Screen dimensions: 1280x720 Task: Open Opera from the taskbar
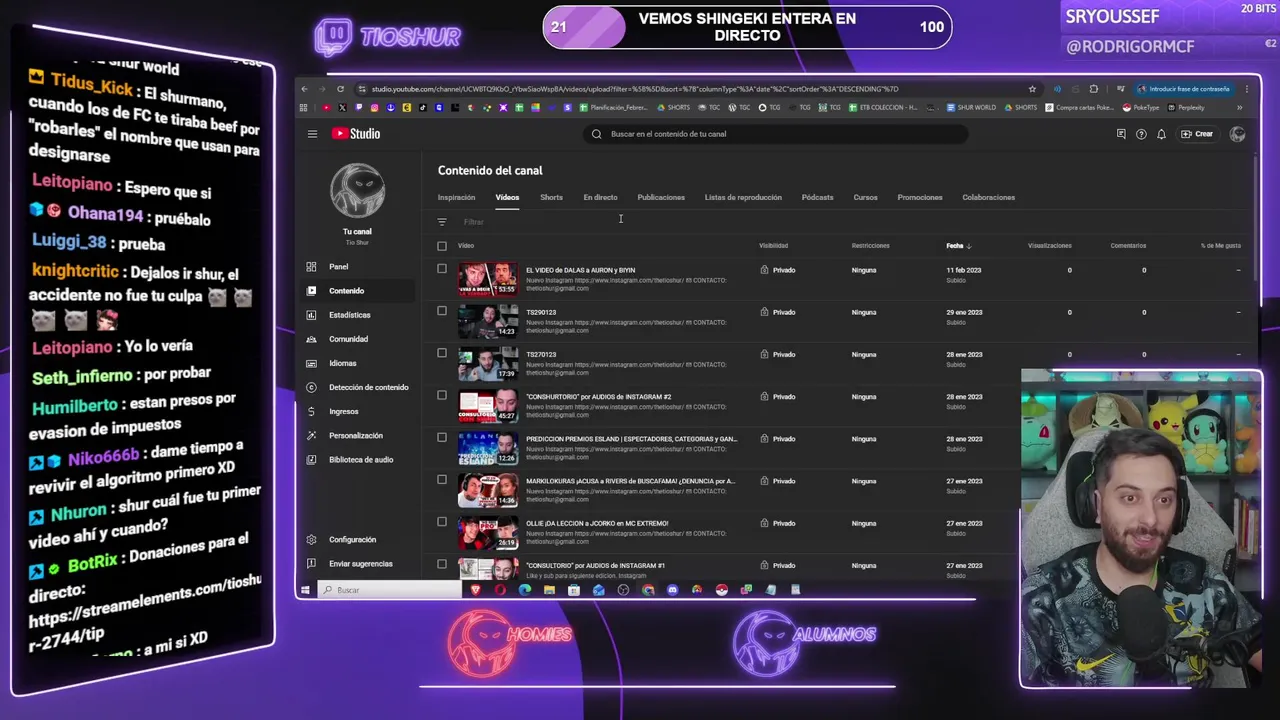coord(500,590)
